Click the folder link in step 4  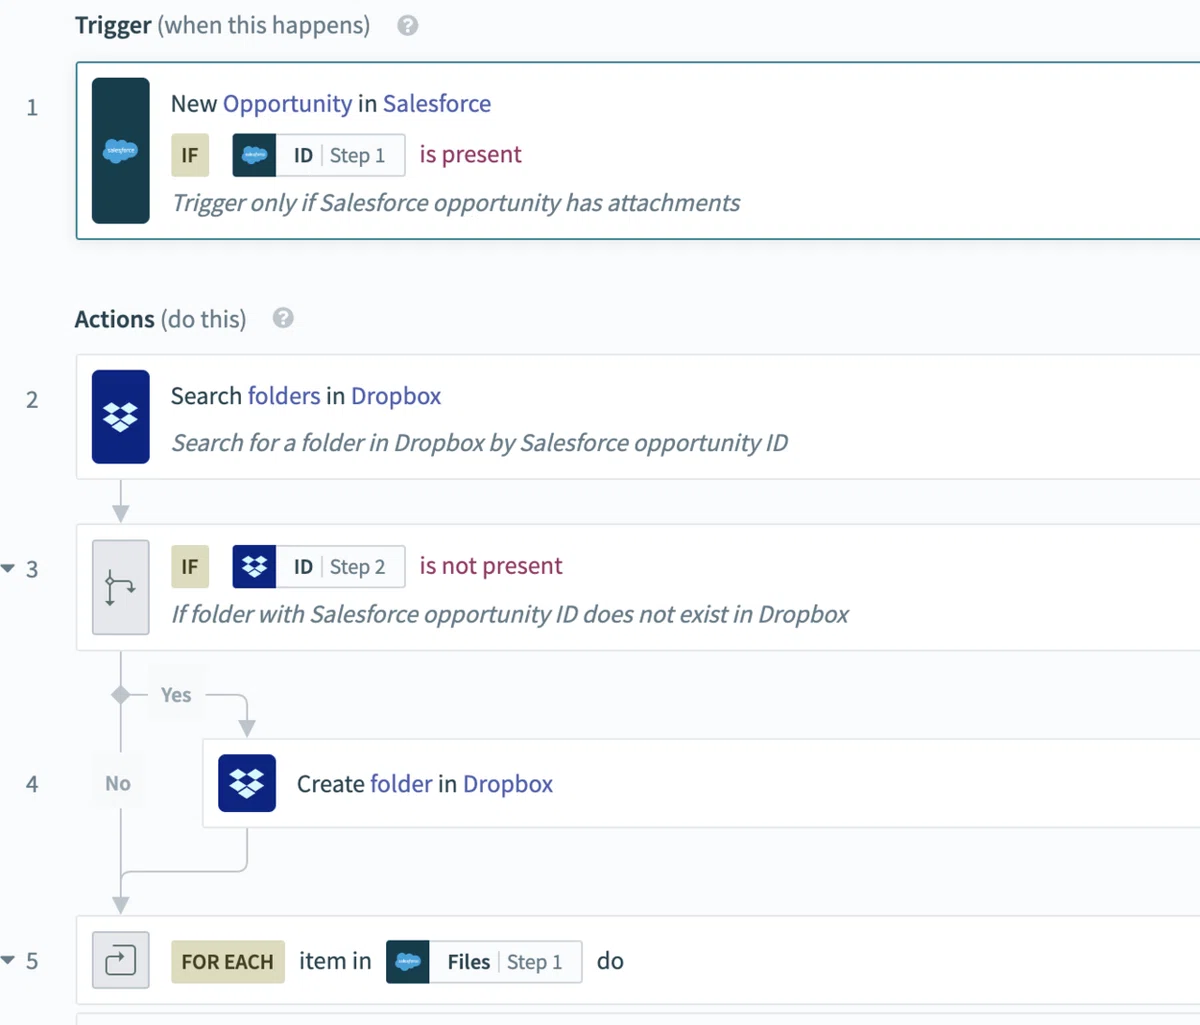click(x=401, y=784)
